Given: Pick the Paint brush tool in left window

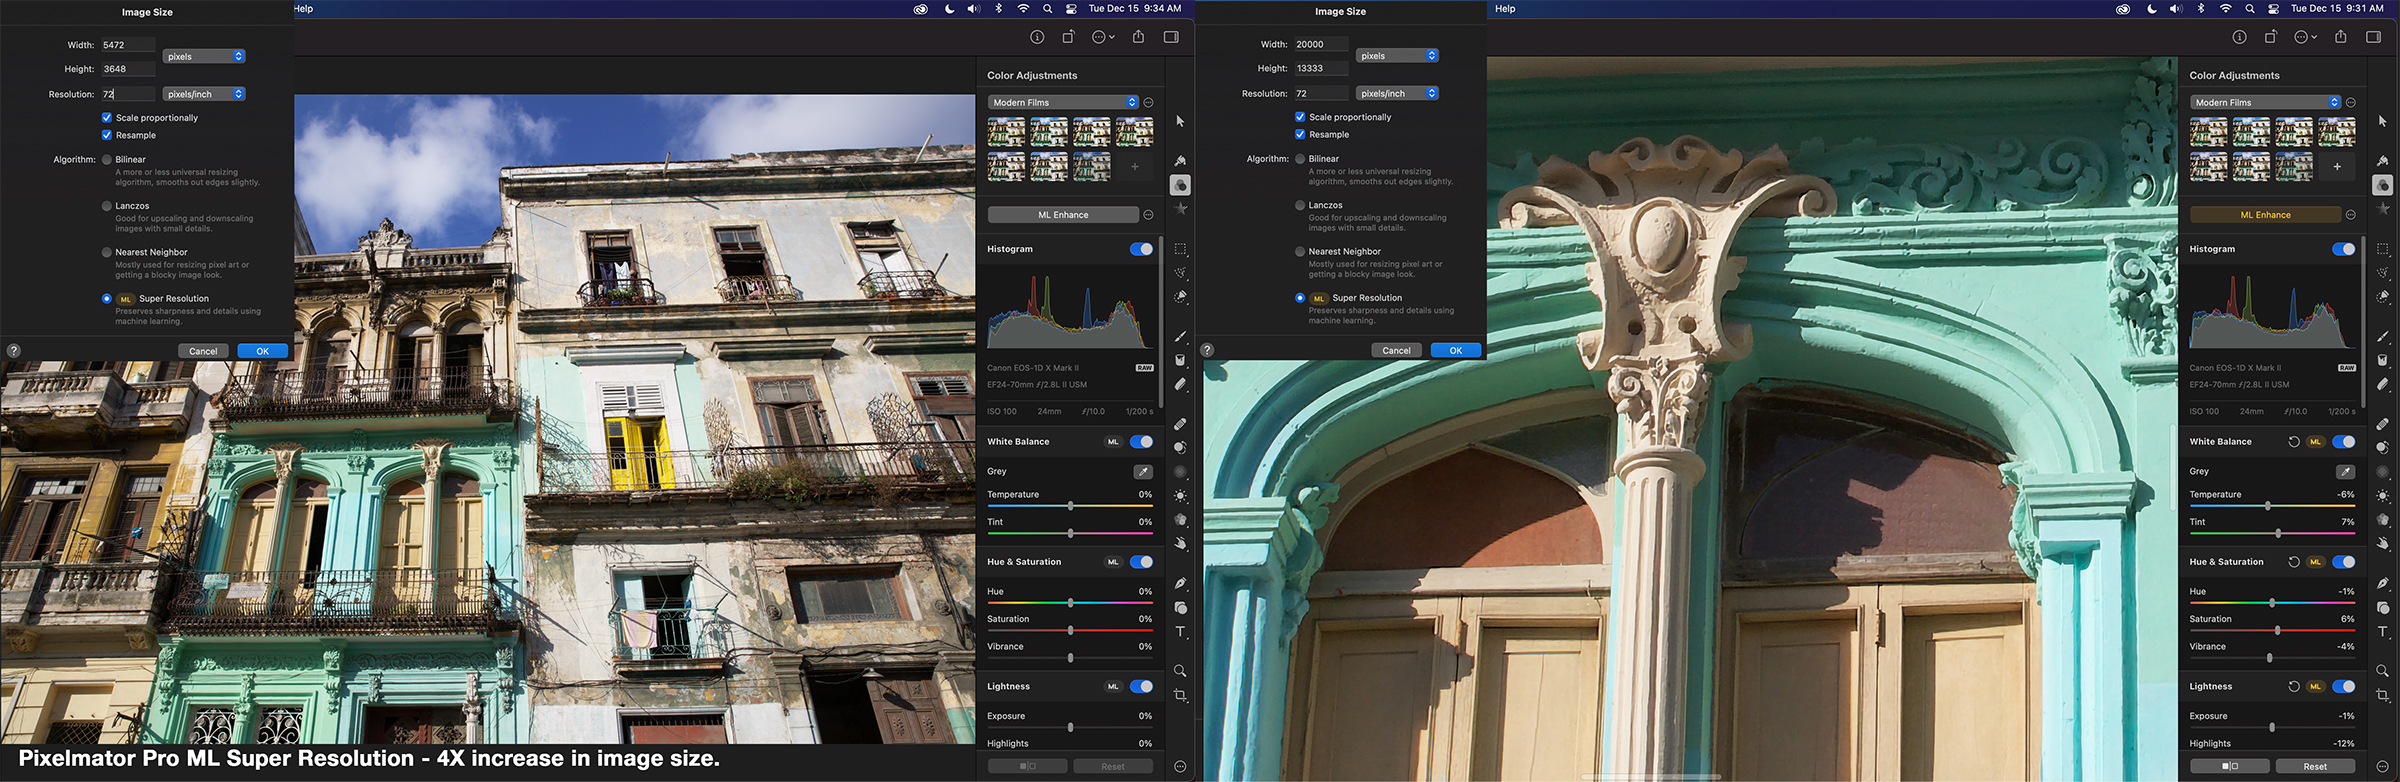Looking at the screenshot, I should point(1180,337).
